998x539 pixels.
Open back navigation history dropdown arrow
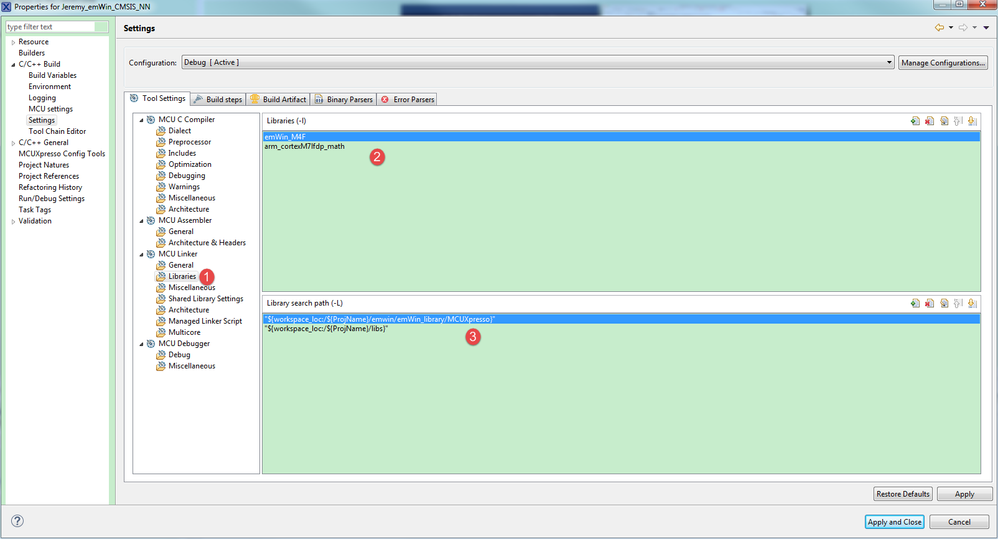click(x=951, y=27)
